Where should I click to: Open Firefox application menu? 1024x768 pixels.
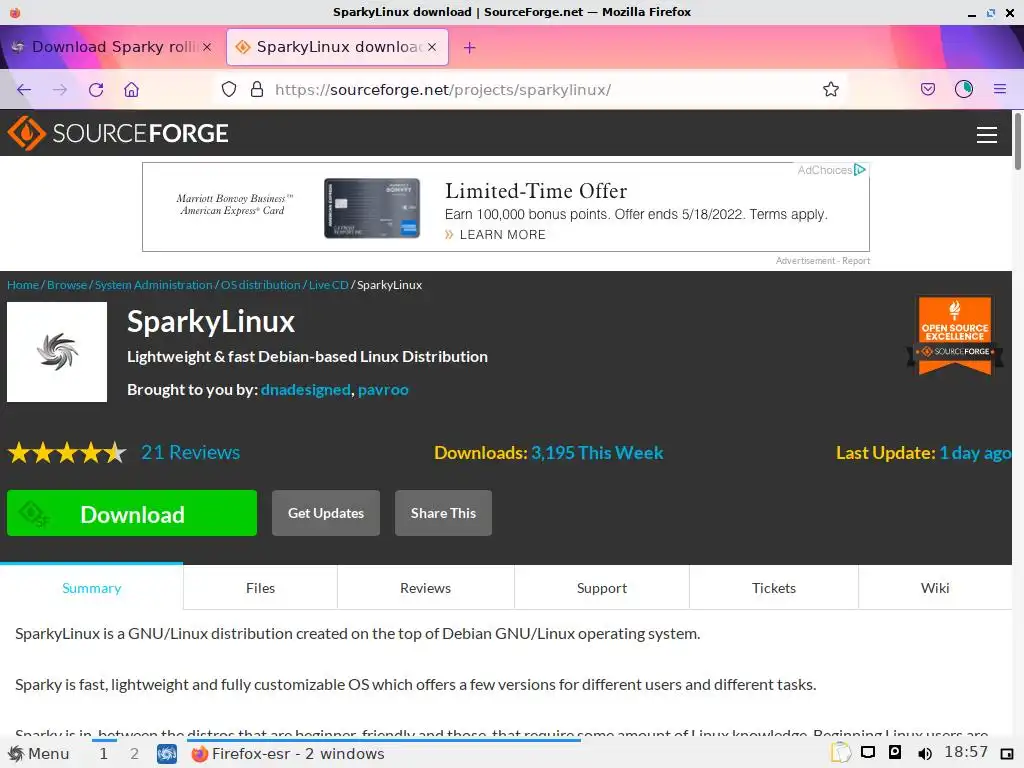point(1000,89)
